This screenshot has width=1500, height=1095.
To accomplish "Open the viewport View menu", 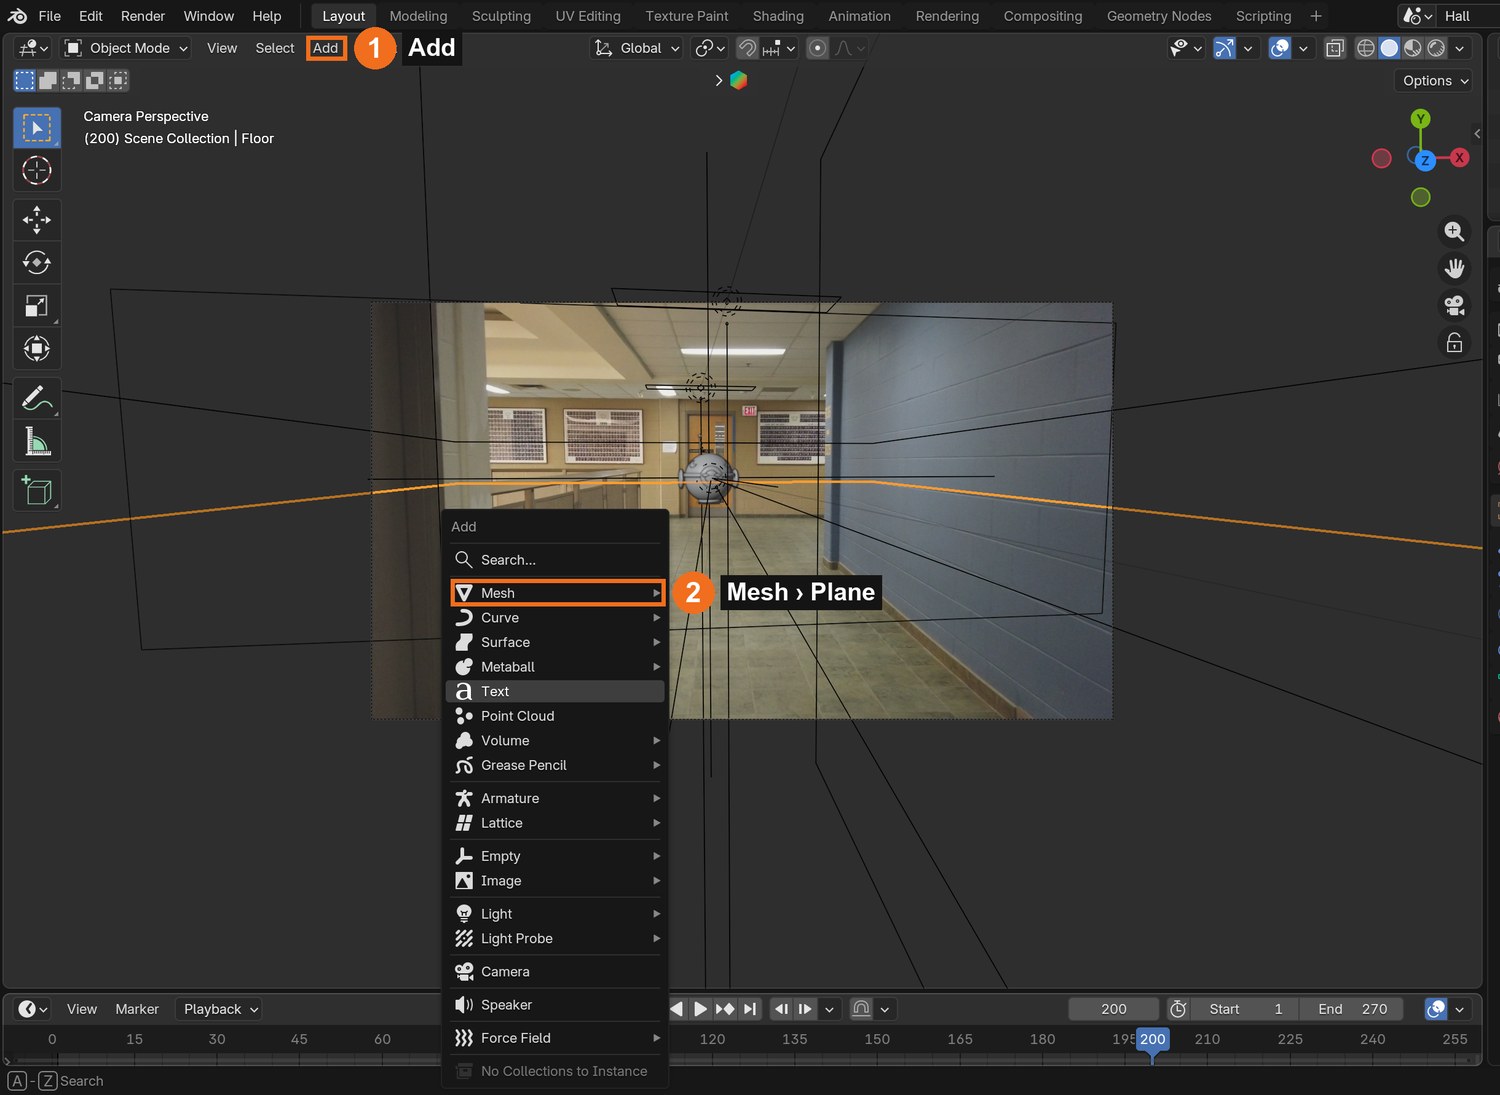I will click(222, 48).
